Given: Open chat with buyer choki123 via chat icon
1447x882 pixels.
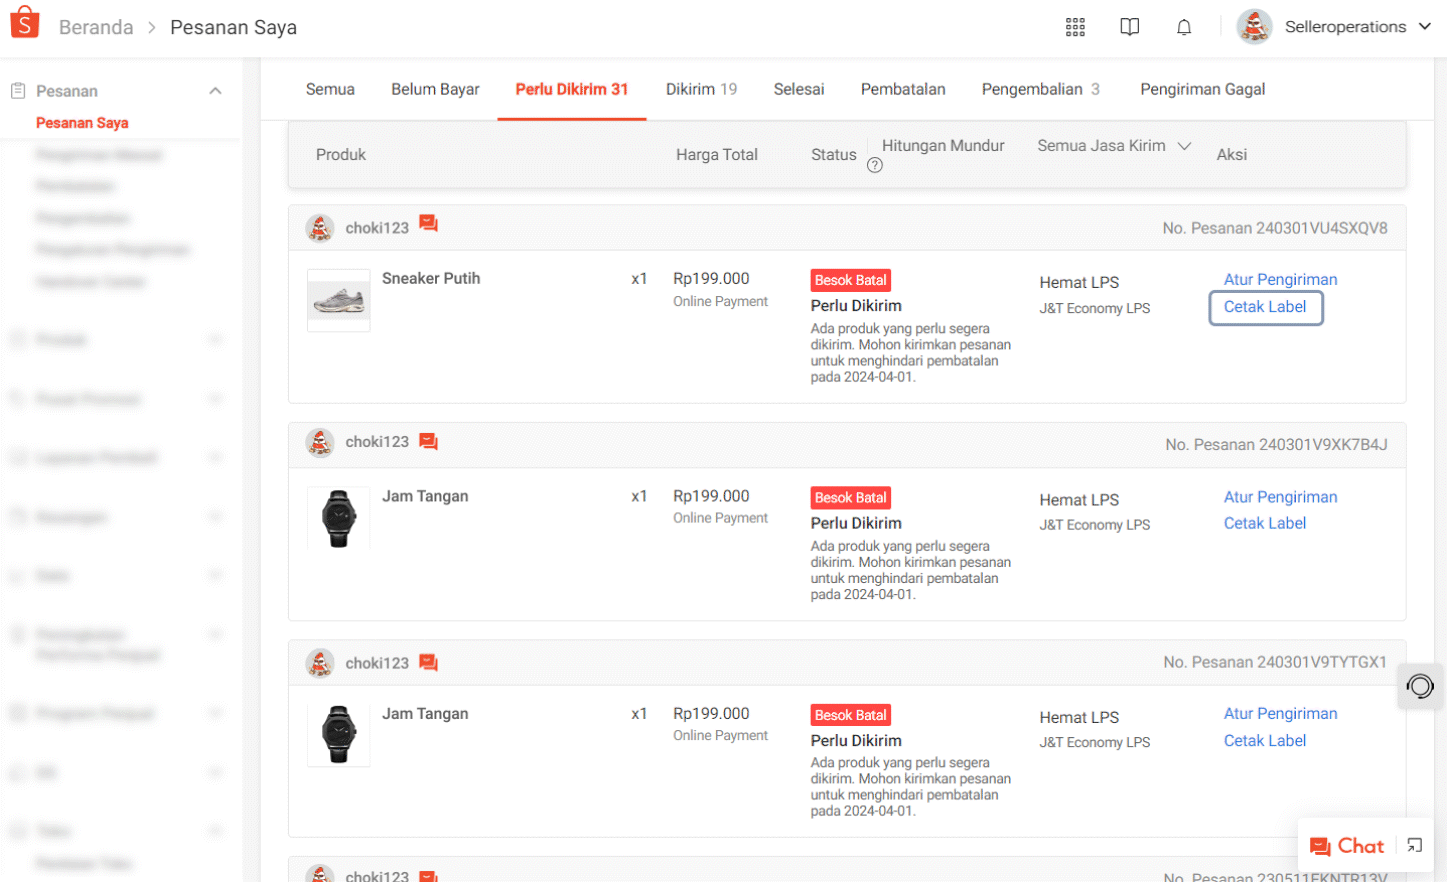Looking at the screenshot, I should coord(428,222).
